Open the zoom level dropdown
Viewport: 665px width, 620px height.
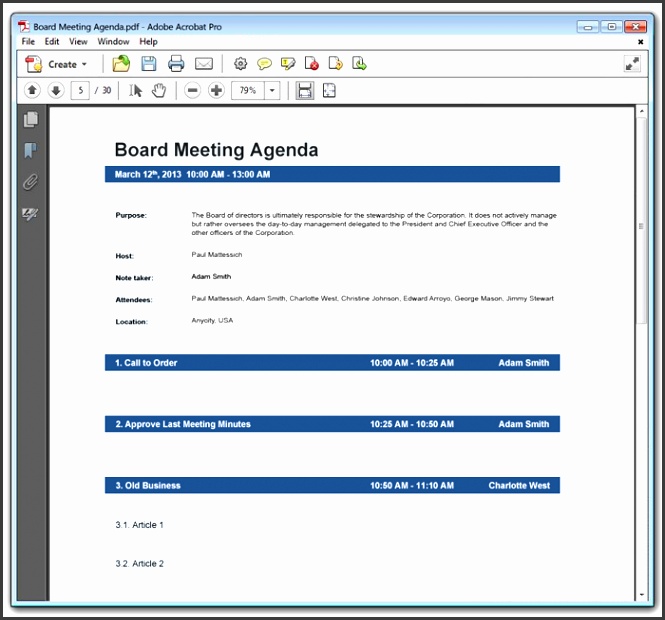(272, 90)
